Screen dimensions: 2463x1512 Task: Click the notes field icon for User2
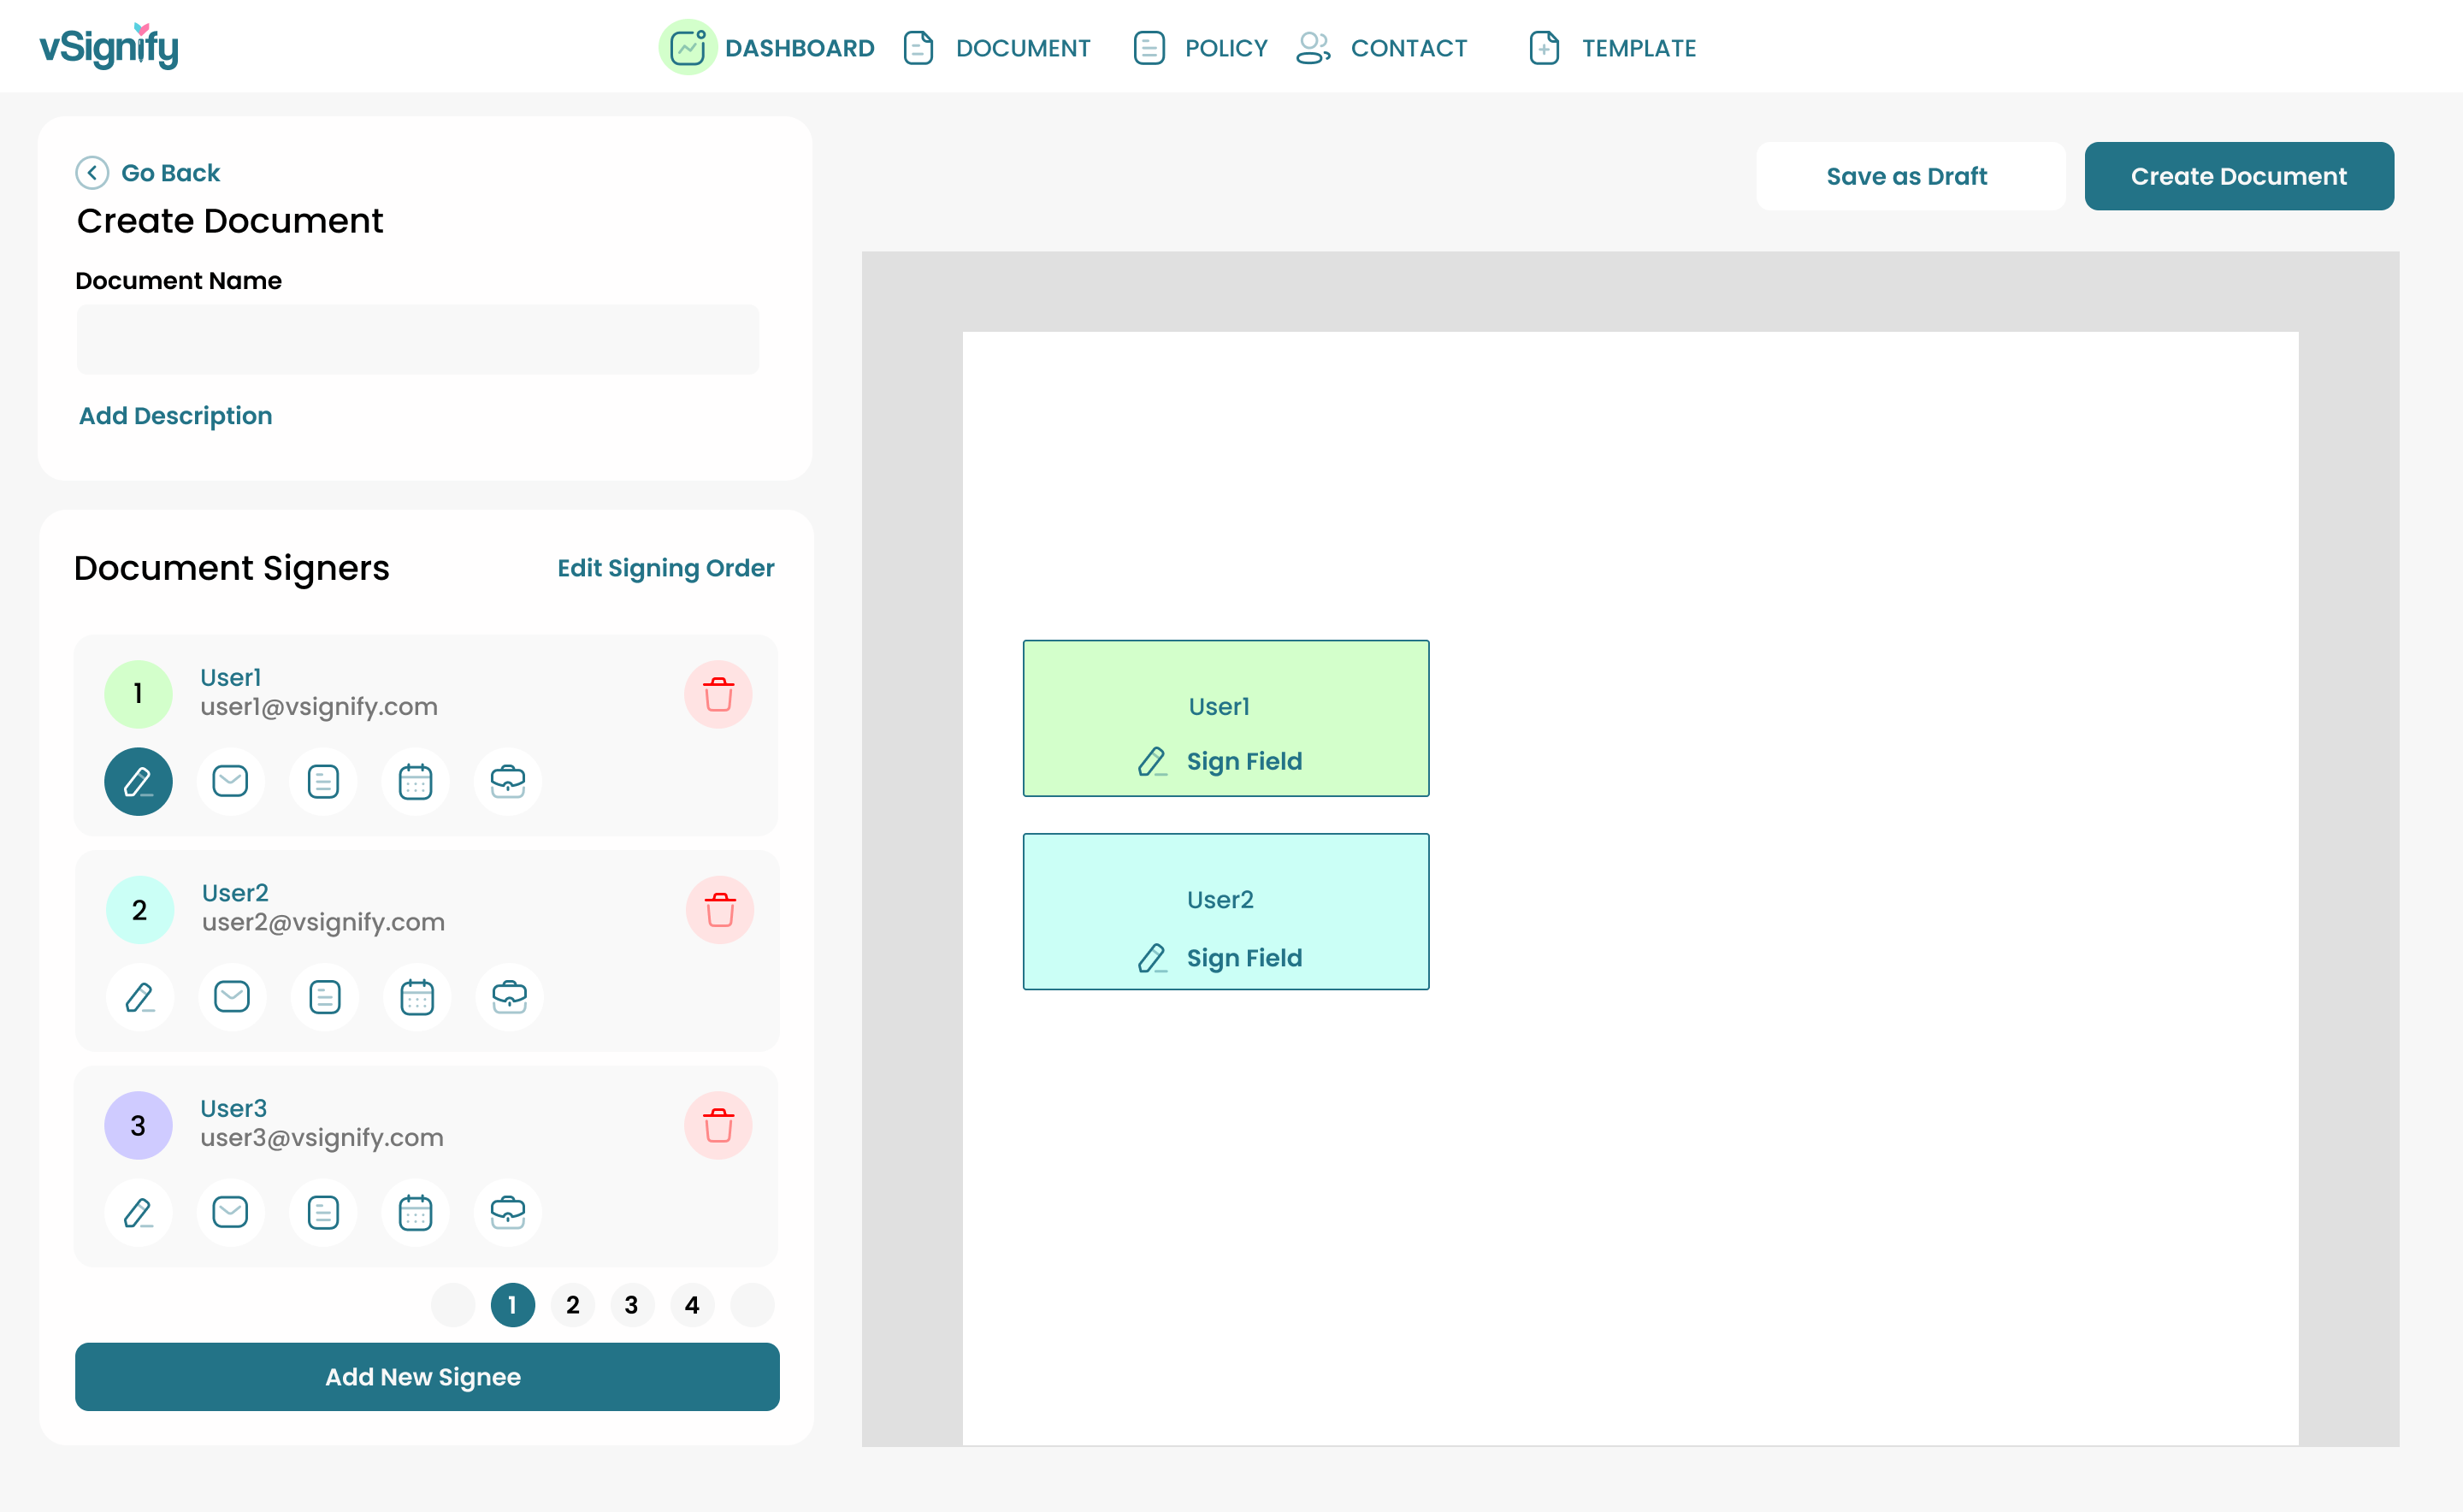pyautogui.click(x=323, y=997)
